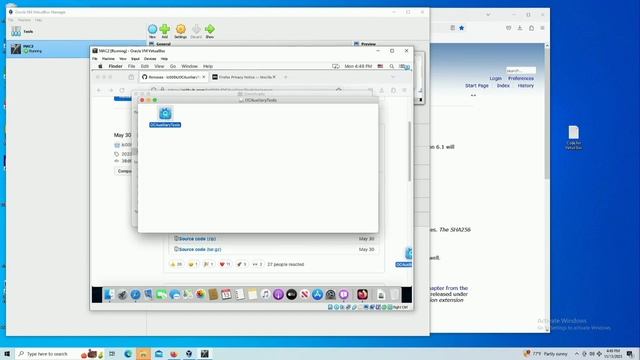Open Launchpad from the macOS dock
Image resolution: width=640 pixels, height=360 pixels.
pyautogui.click(x=122, y=294)
